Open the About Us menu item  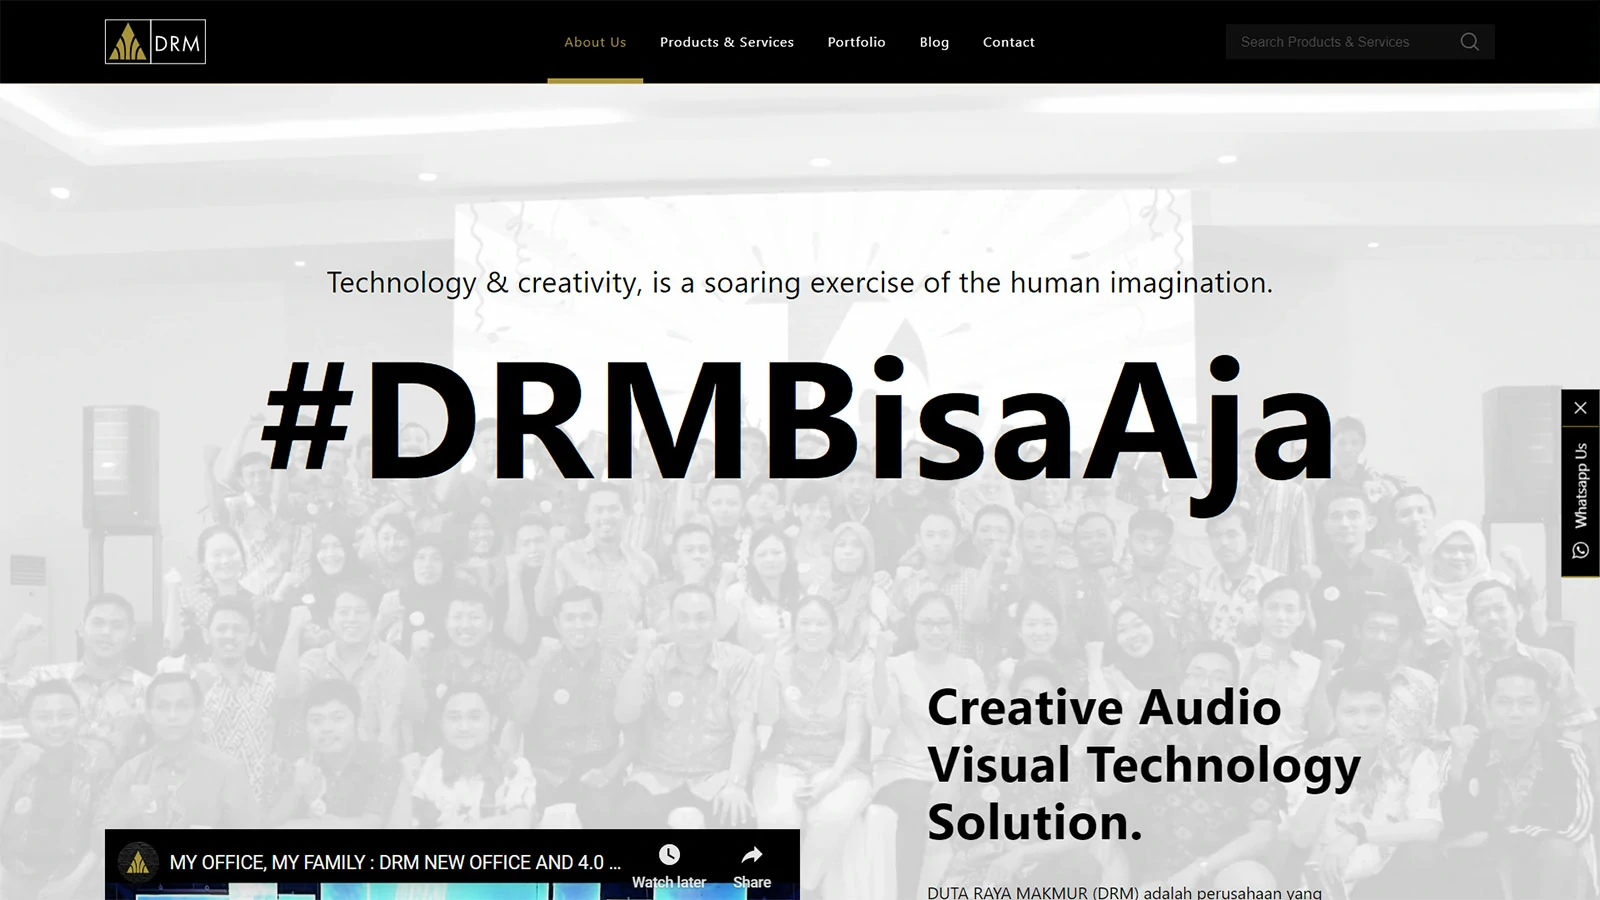[x=595, y=42]
